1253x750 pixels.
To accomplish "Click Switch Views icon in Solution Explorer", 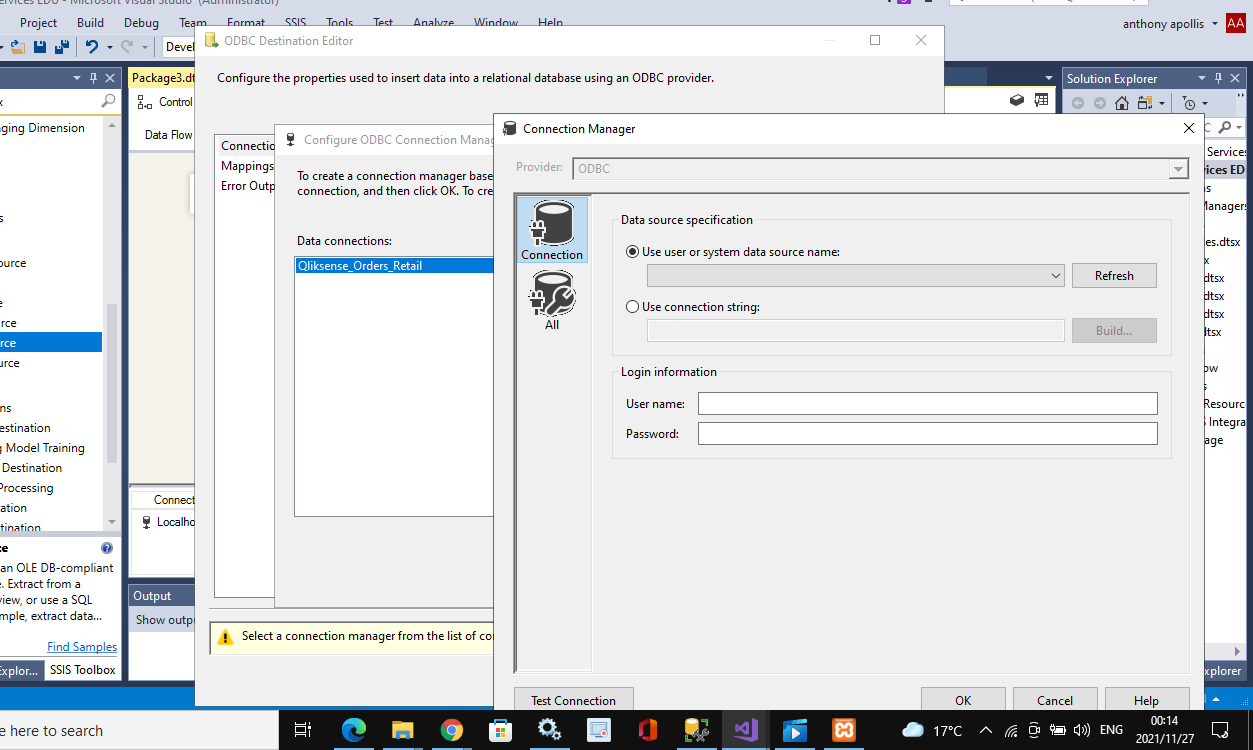I will point(1144,103).
